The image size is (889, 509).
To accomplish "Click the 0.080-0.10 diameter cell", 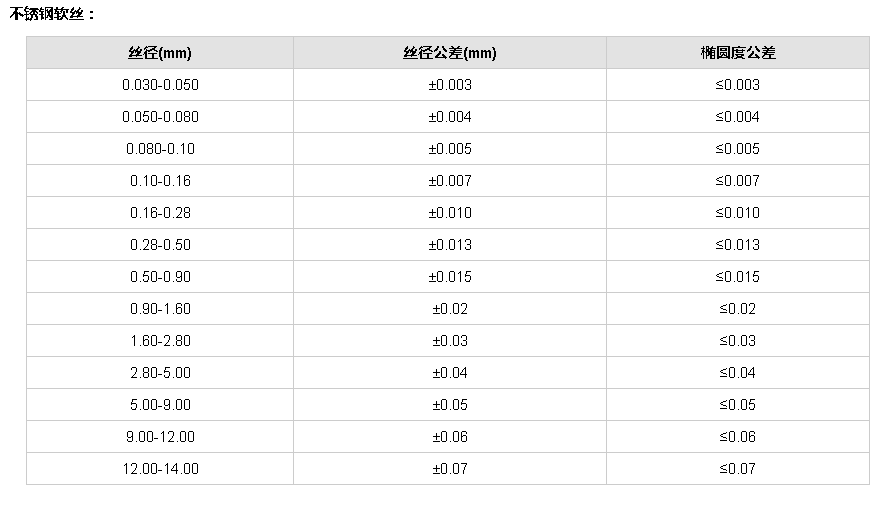I will (160, 149).
